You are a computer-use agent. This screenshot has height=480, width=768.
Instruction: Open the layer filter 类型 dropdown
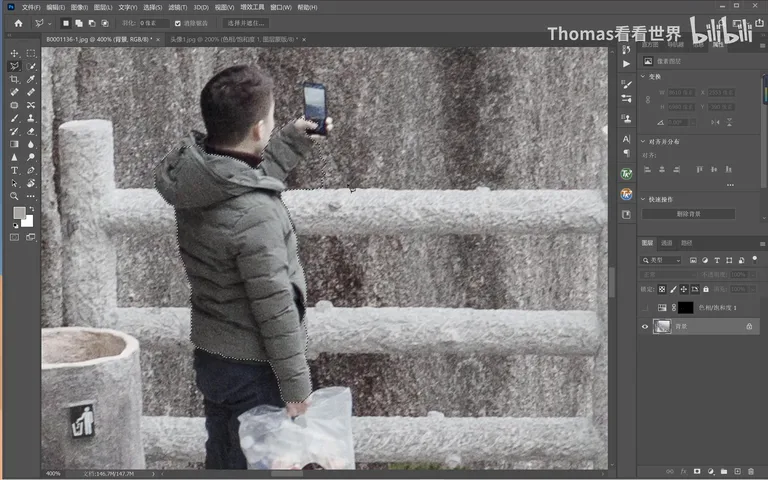pyautogui.click(x=661, y=260)
